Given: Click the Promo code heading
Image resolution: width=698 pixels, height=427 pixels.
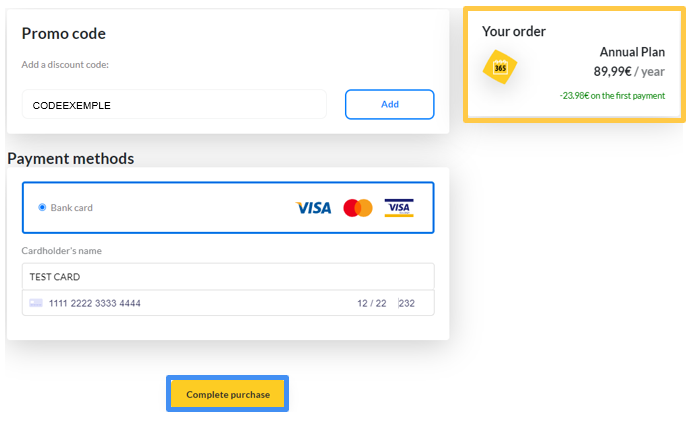Looking at the screenshot, I should (x=64, y=33).
